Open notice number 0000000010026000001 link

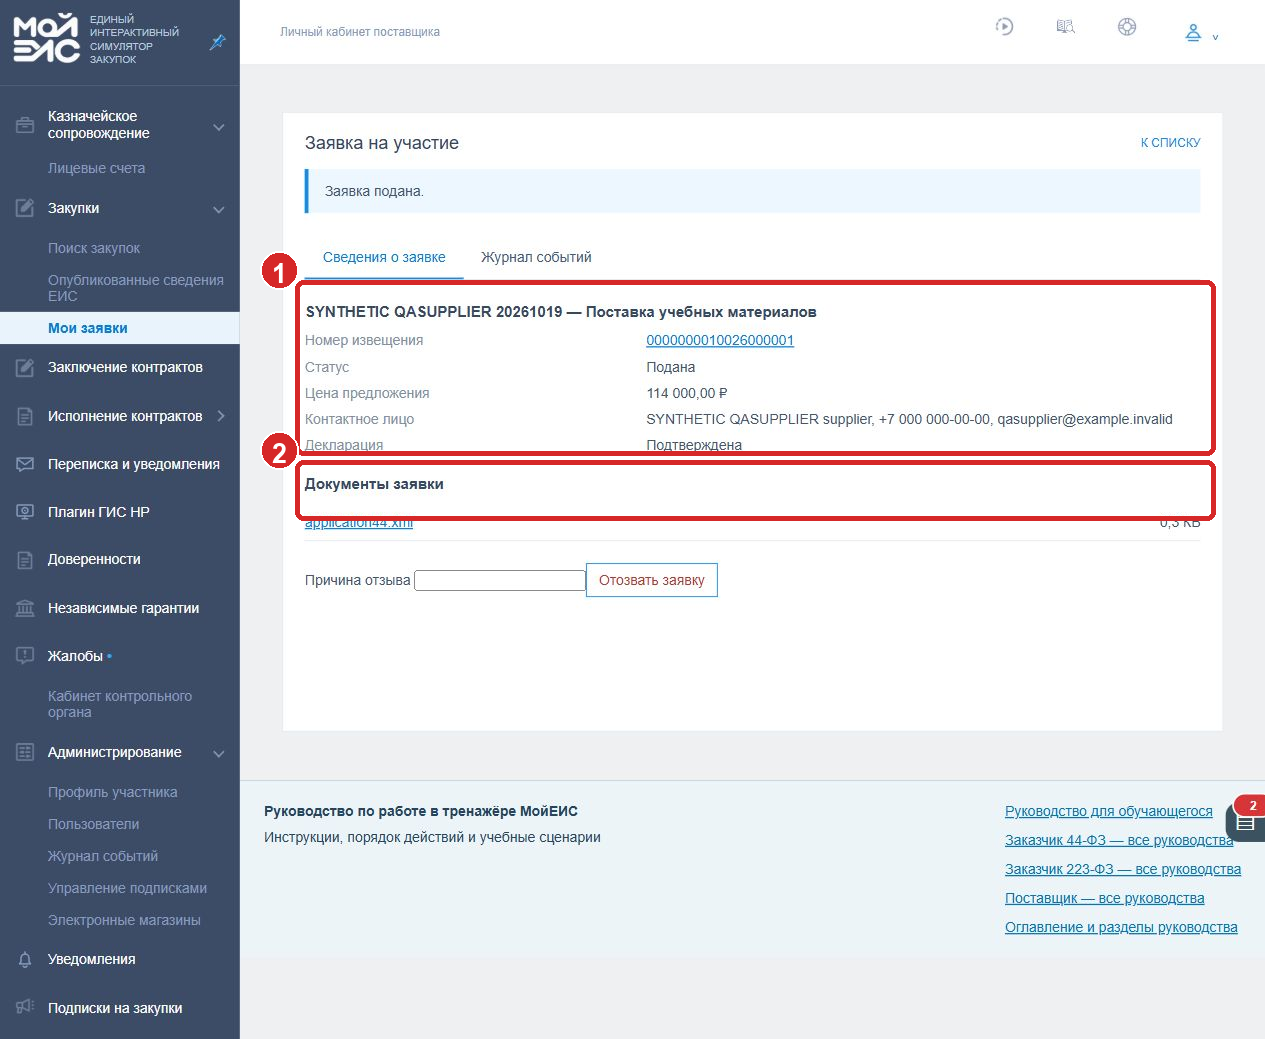[x=720, y=340]
